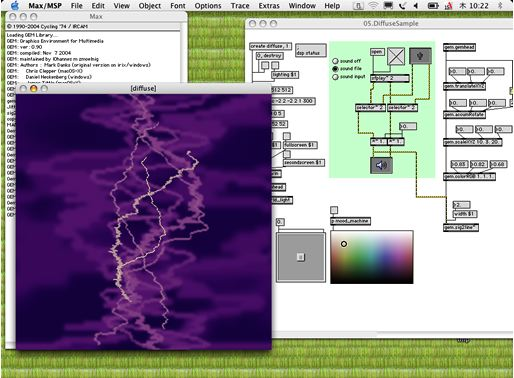The height and width of the screenshot is (378, 514).
Task: Click the 'dsp status' message box
Action: 310,50
